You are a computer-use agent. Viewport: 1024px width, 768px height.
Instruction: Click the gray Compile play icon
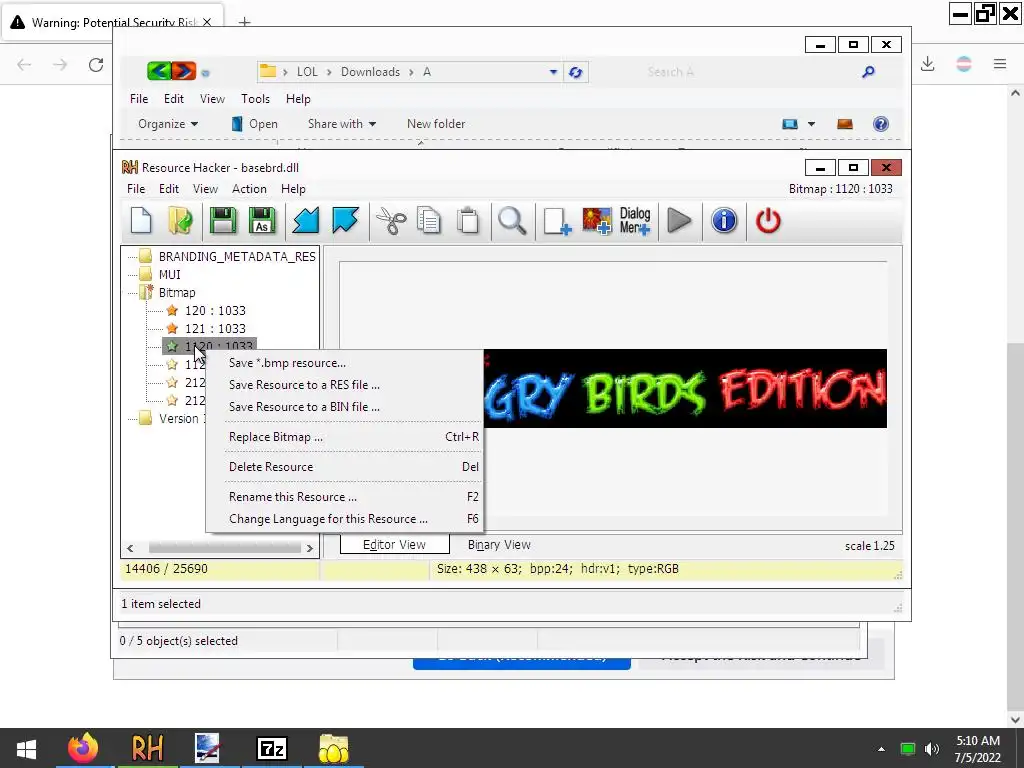pyautogui.click(x=679, y=221)
